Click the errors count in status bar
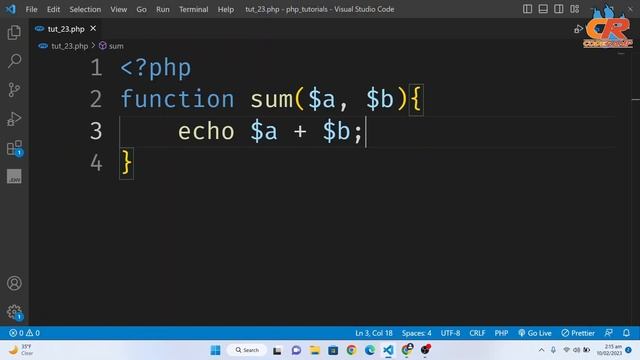This screenshot has height=360, width=640. pos(16,333)
